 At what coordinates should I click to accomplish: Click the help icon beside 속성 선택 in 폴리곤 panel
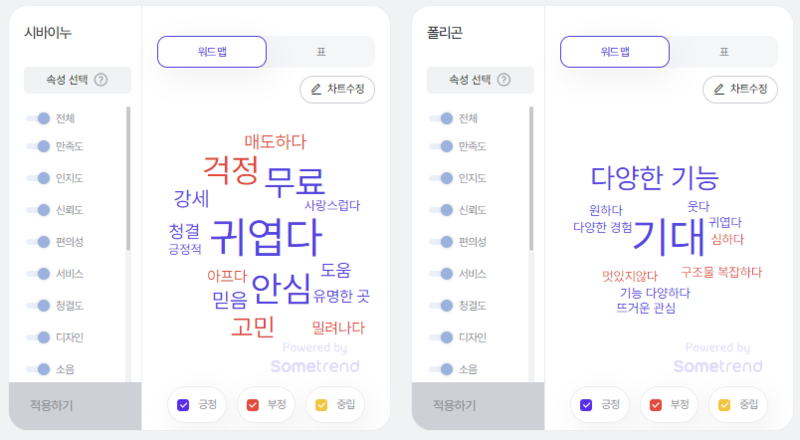[503, 80]
